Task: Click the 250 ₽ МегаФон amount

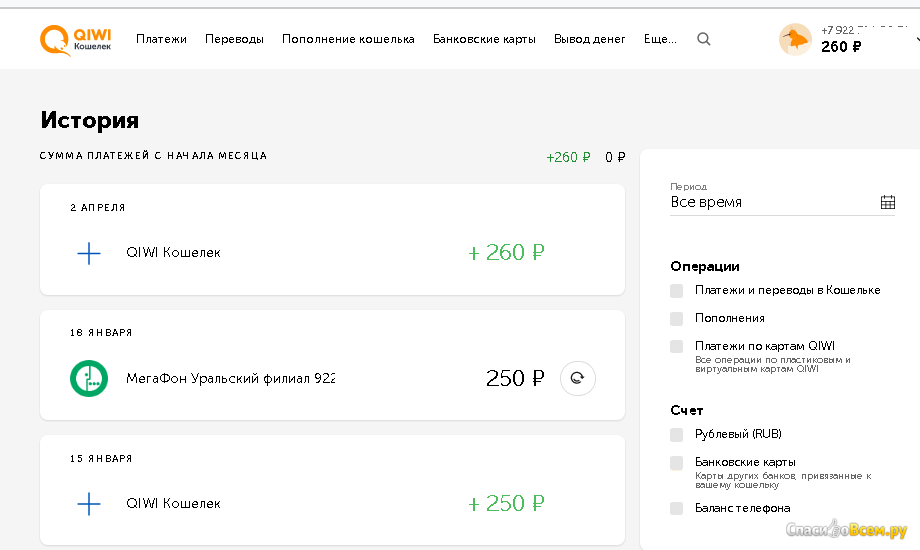Action: point(515,378)
